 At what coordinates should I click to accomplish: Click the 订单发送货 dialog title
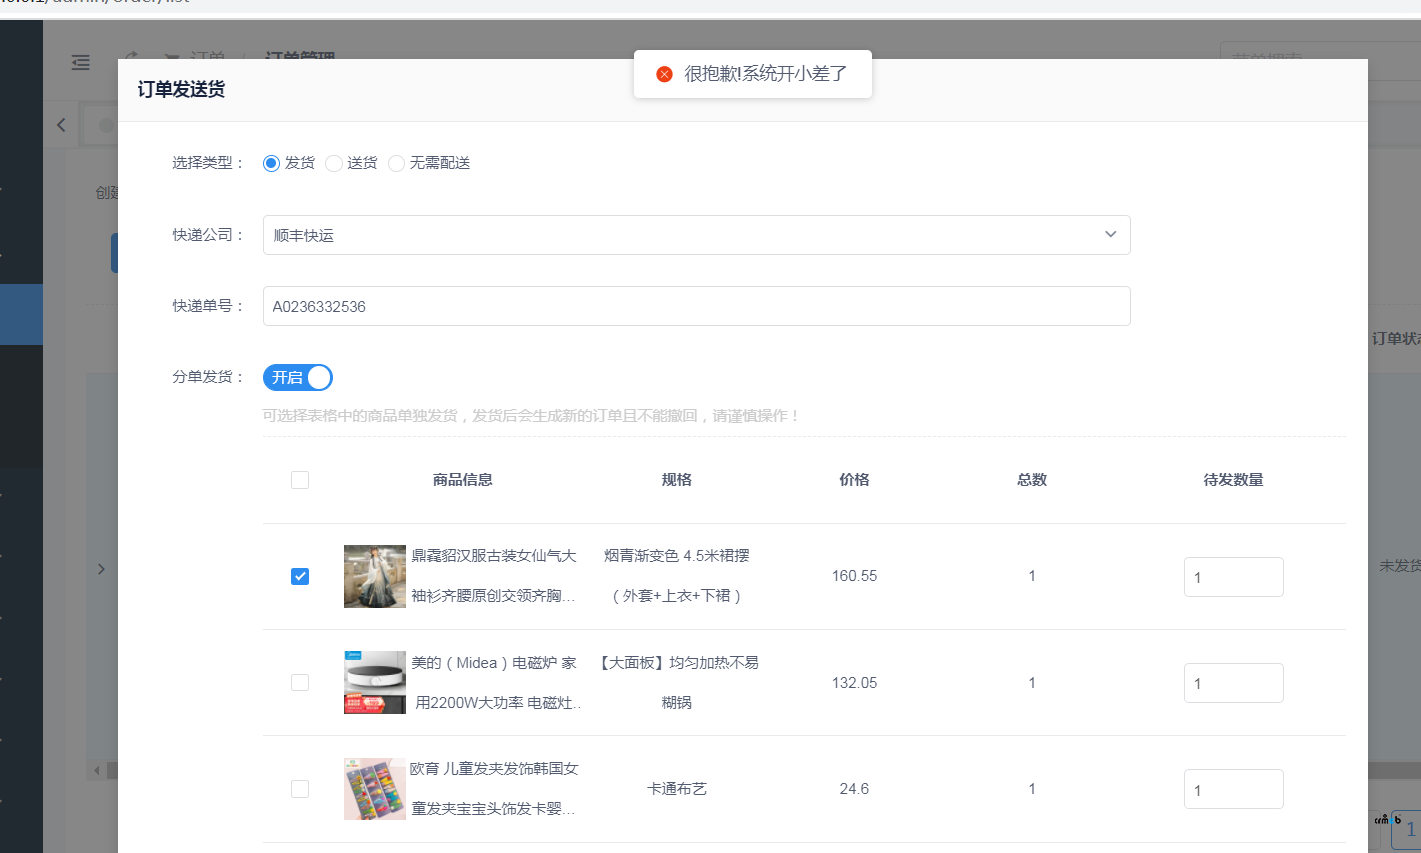181,90
